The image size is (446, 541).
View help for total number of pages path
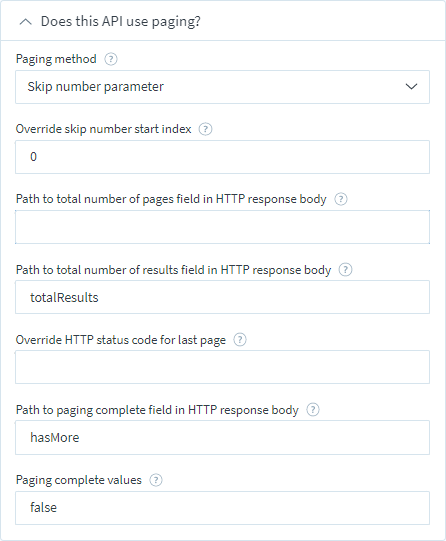(341, 199)
